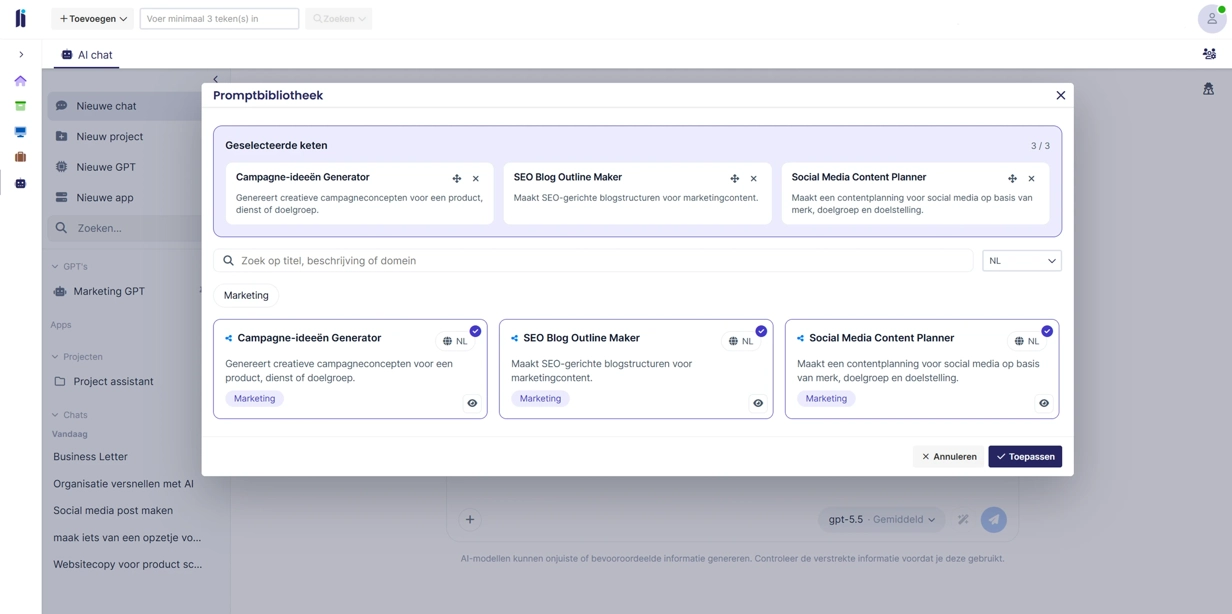The image size is (1232, 614).
Task: Click Annuleren to cancel
Action: (x=949, y=457)
